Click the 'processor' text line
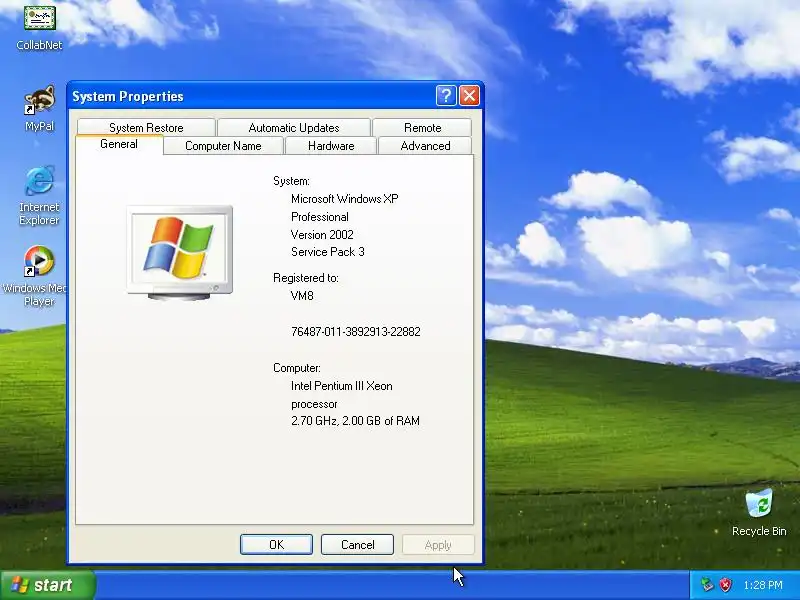800x600 pixels. 314,404
